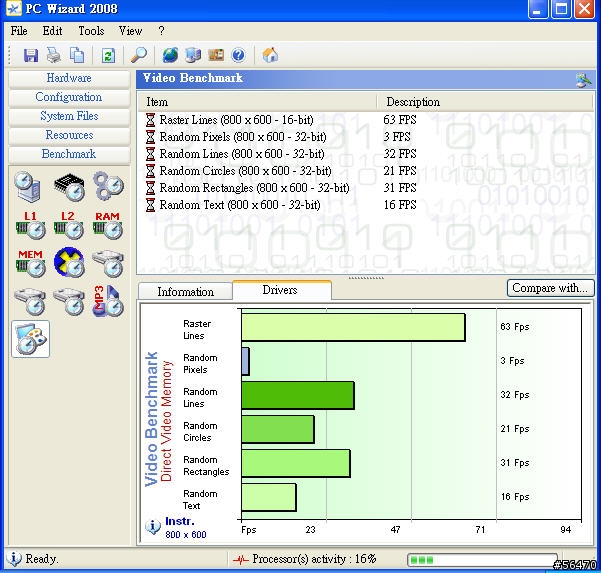601x573 pixels.
Task: Open the File menu
Action: (x=19, y=31)
